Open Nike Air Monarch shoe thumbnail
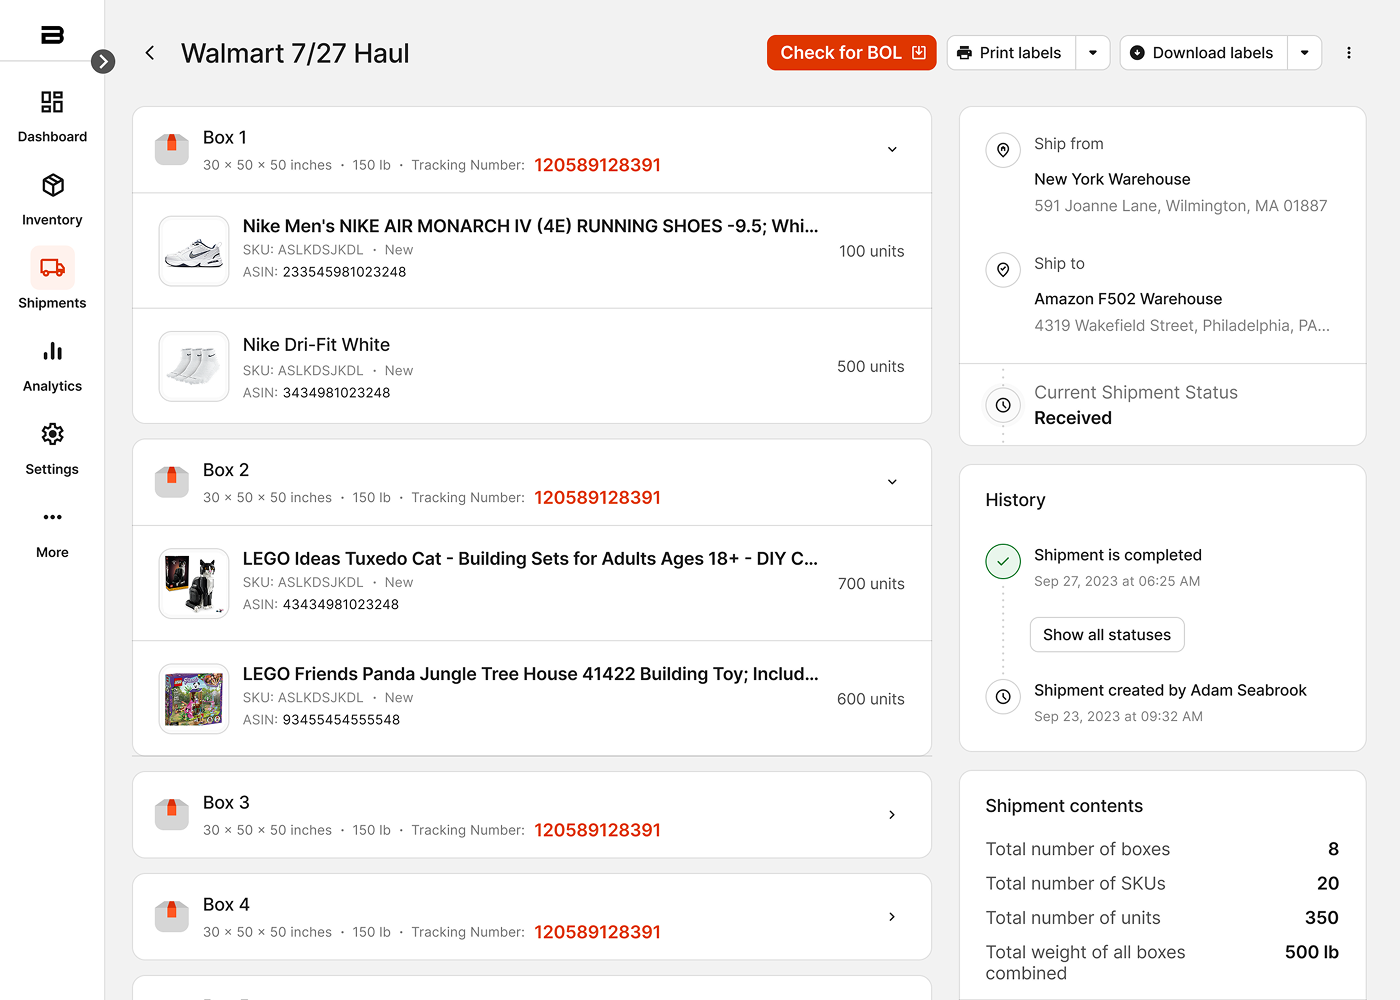1400x1000 pixels. pos(194,251)
